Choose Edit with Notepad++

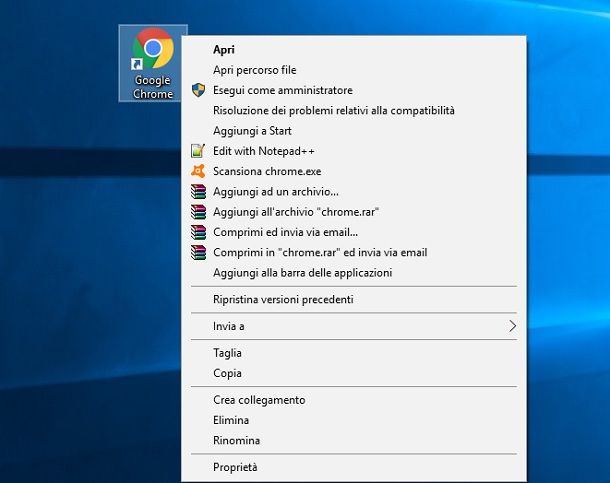[x=354, y=151]
